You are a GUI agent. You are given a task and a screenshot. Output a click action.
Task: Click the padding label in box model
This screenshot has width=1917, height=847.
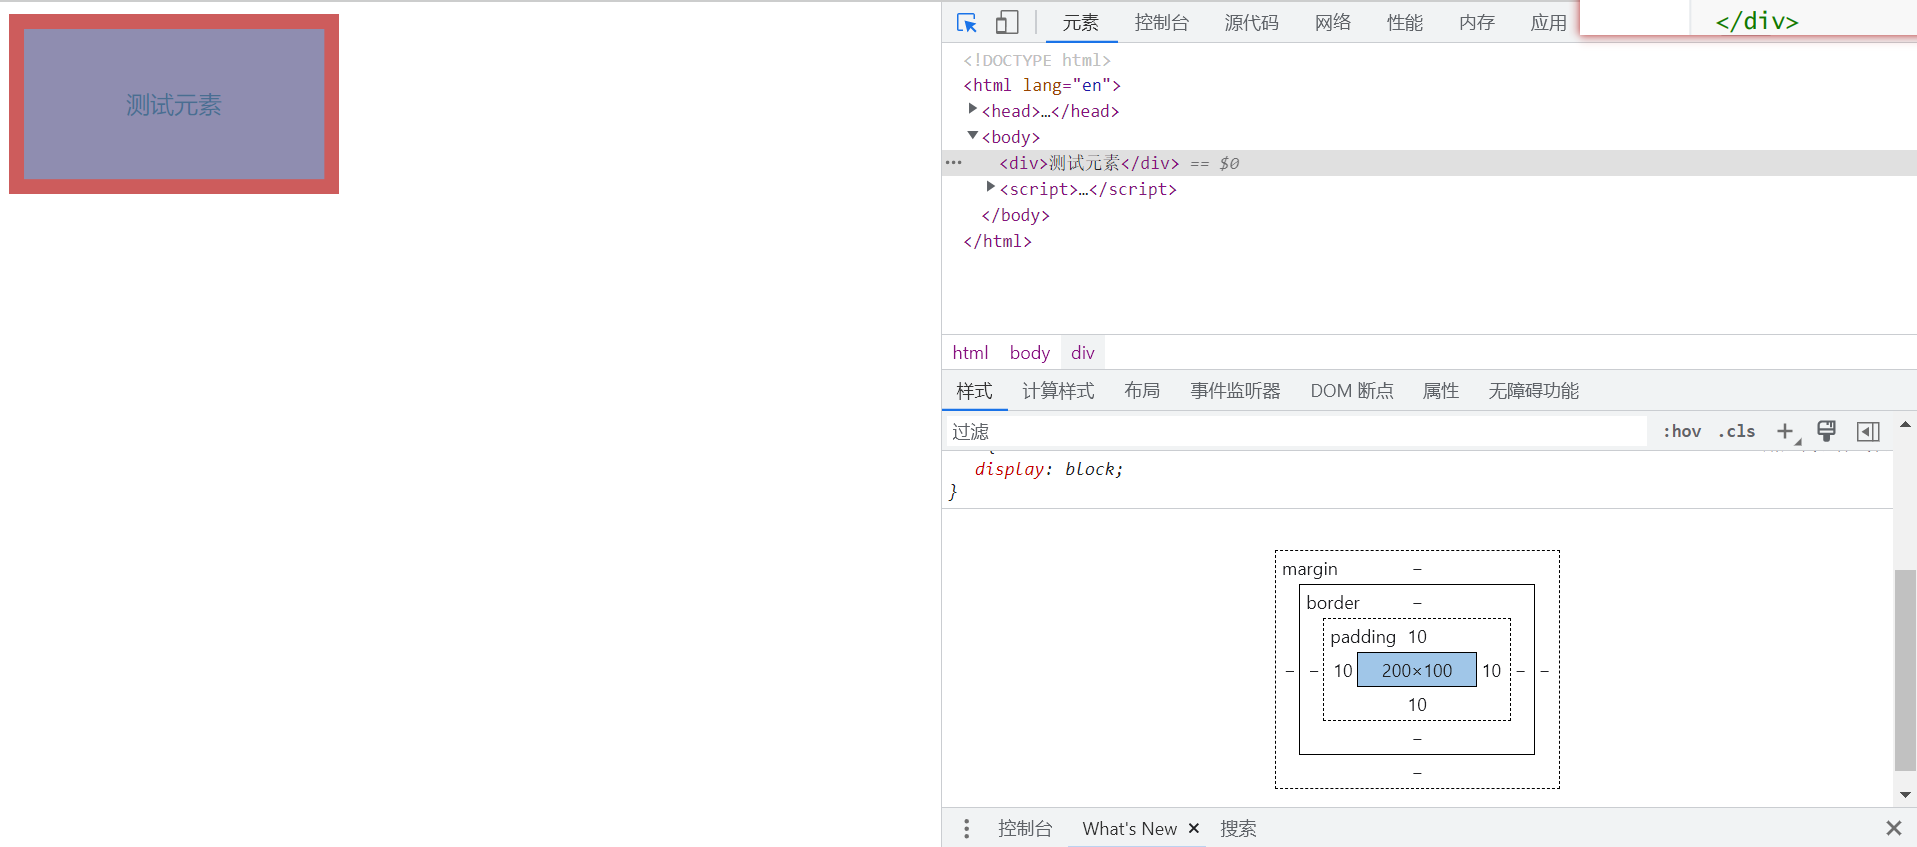1363,637
